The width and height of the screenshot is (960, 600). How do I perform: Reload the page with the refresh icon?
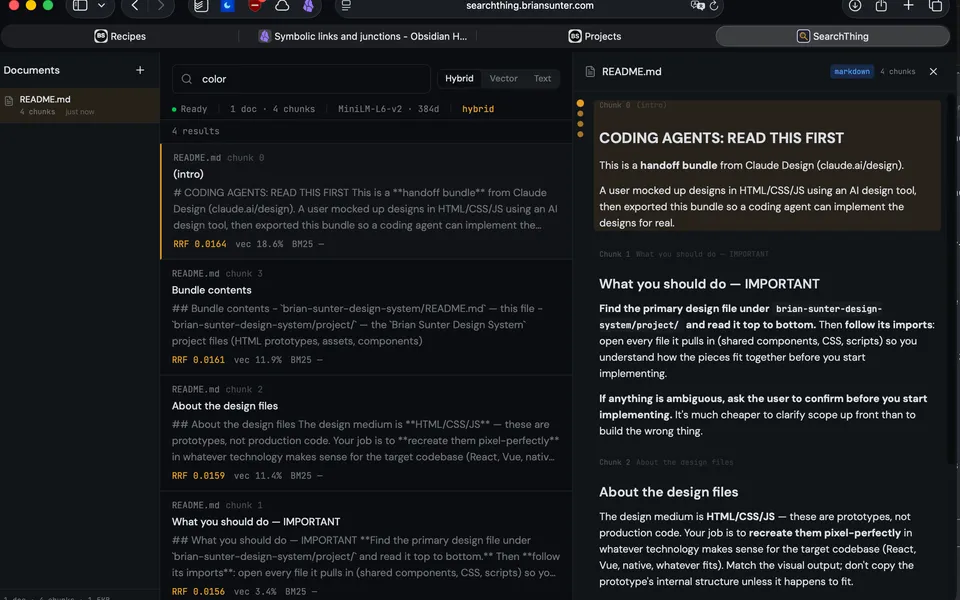(x=714, y=6)
